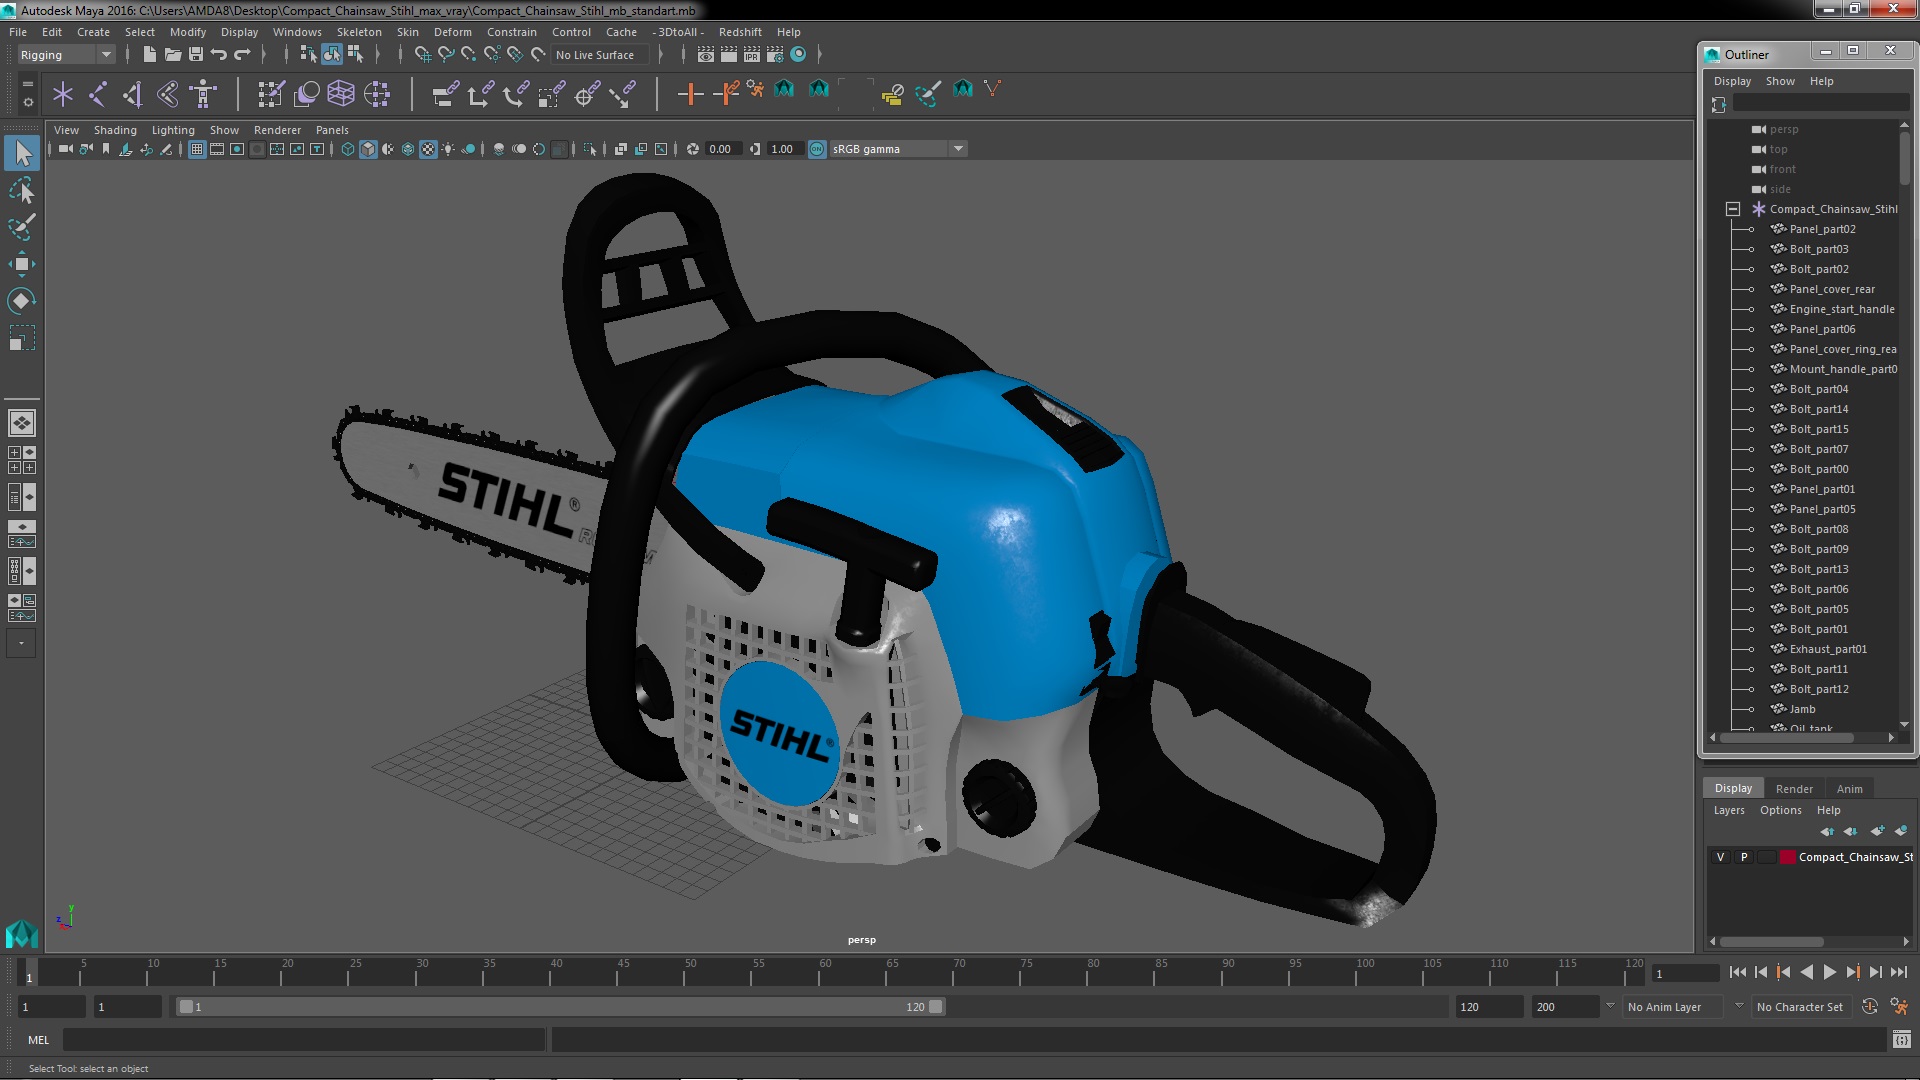The width and height of the screenshot is (1920, 1080).
Task: Click the Compact_Chainsaw layer red color swatch
Action: (1787, 857)
